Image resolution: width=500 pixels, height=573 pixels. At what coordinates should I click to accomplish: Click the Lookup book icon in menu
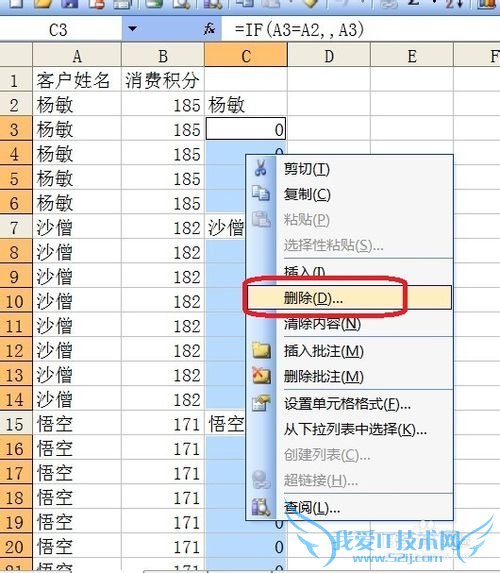pyautogui.click(x=261, y=507)
